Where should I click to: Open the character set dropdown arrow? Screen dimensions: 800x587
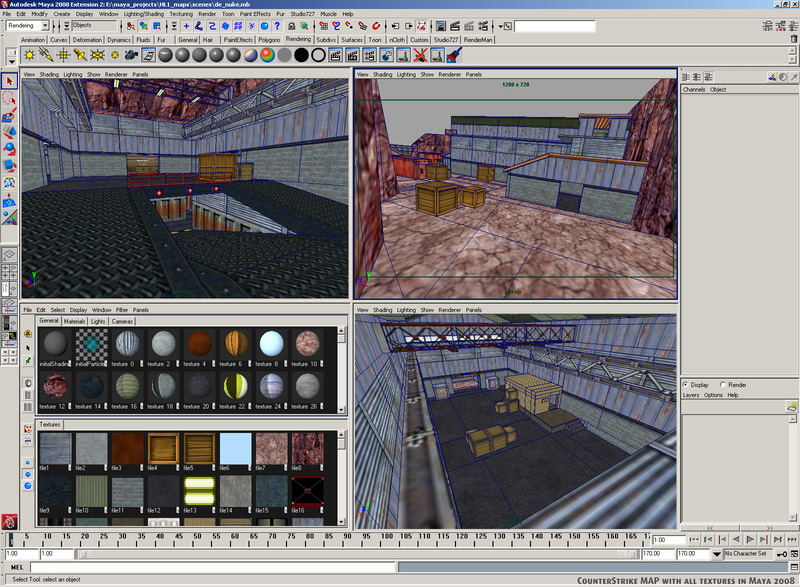(717, 554)
